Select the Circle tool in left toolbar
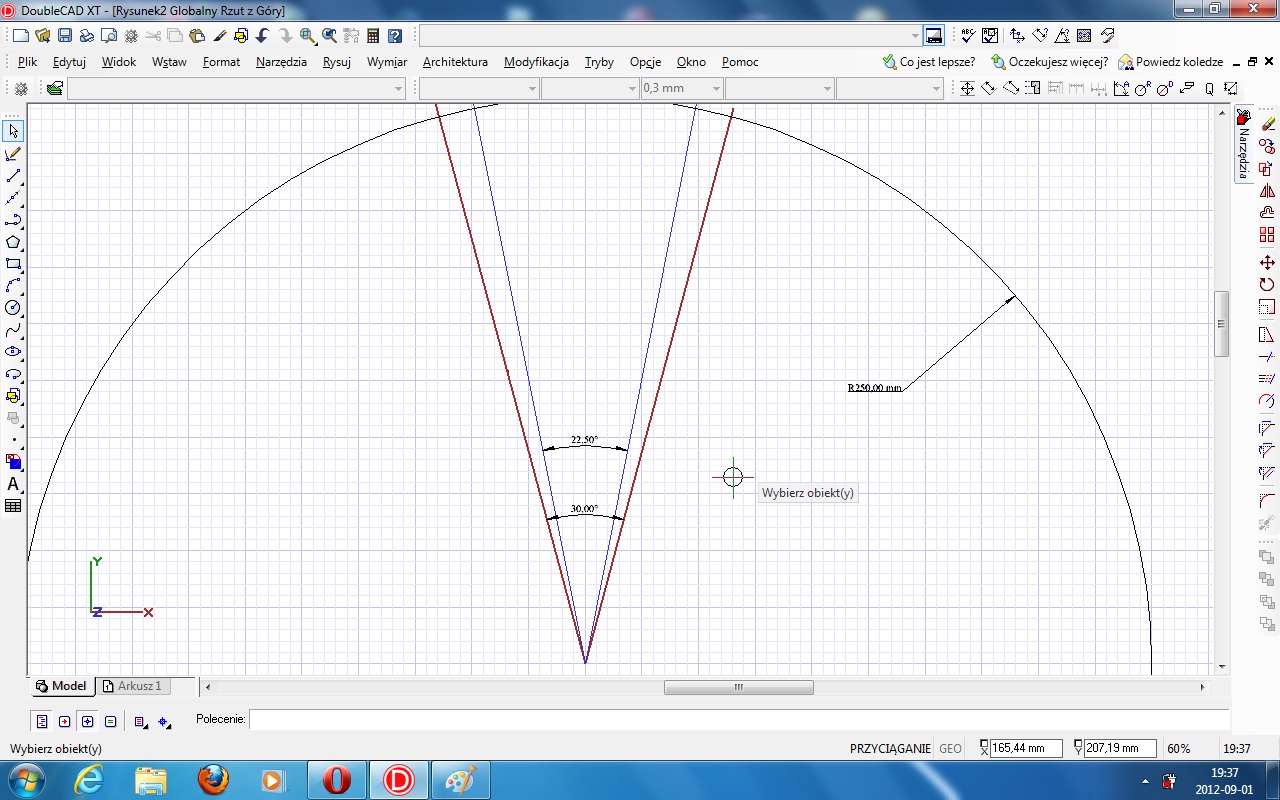The image size is (1280, 800). [13, 308]
